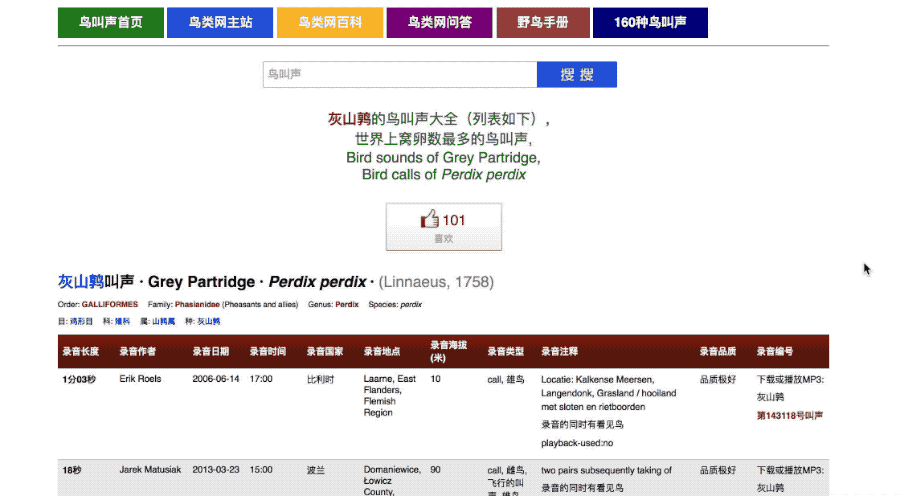Select the 15:00 time cell
900x496 pixels.
[x=261, y=470]
